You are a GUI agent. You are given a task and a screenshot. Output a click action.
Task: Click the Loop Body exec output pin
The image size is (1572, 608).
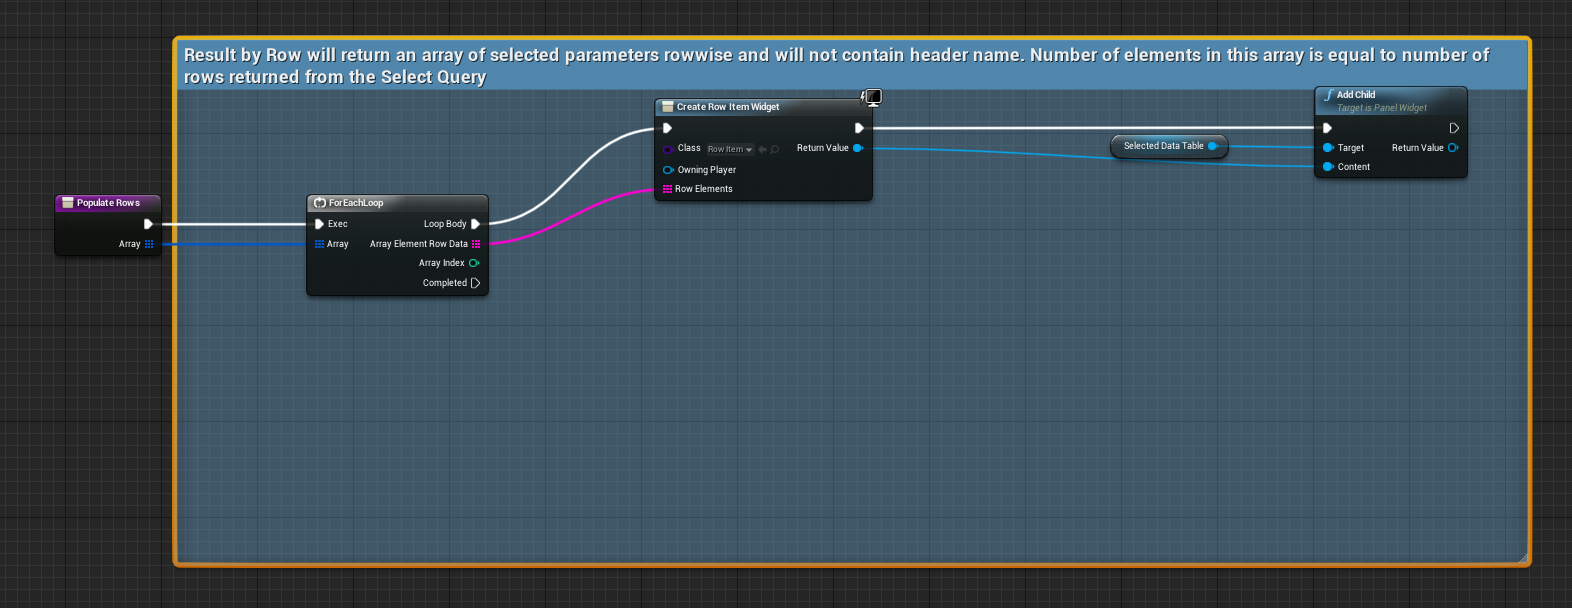(x=475, y=224)
